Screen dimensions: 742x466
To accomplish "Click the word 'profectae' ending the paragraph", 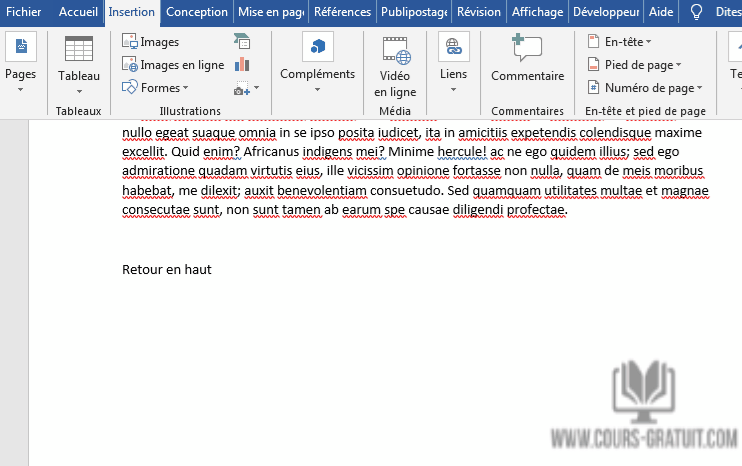I will click(536, 210).
